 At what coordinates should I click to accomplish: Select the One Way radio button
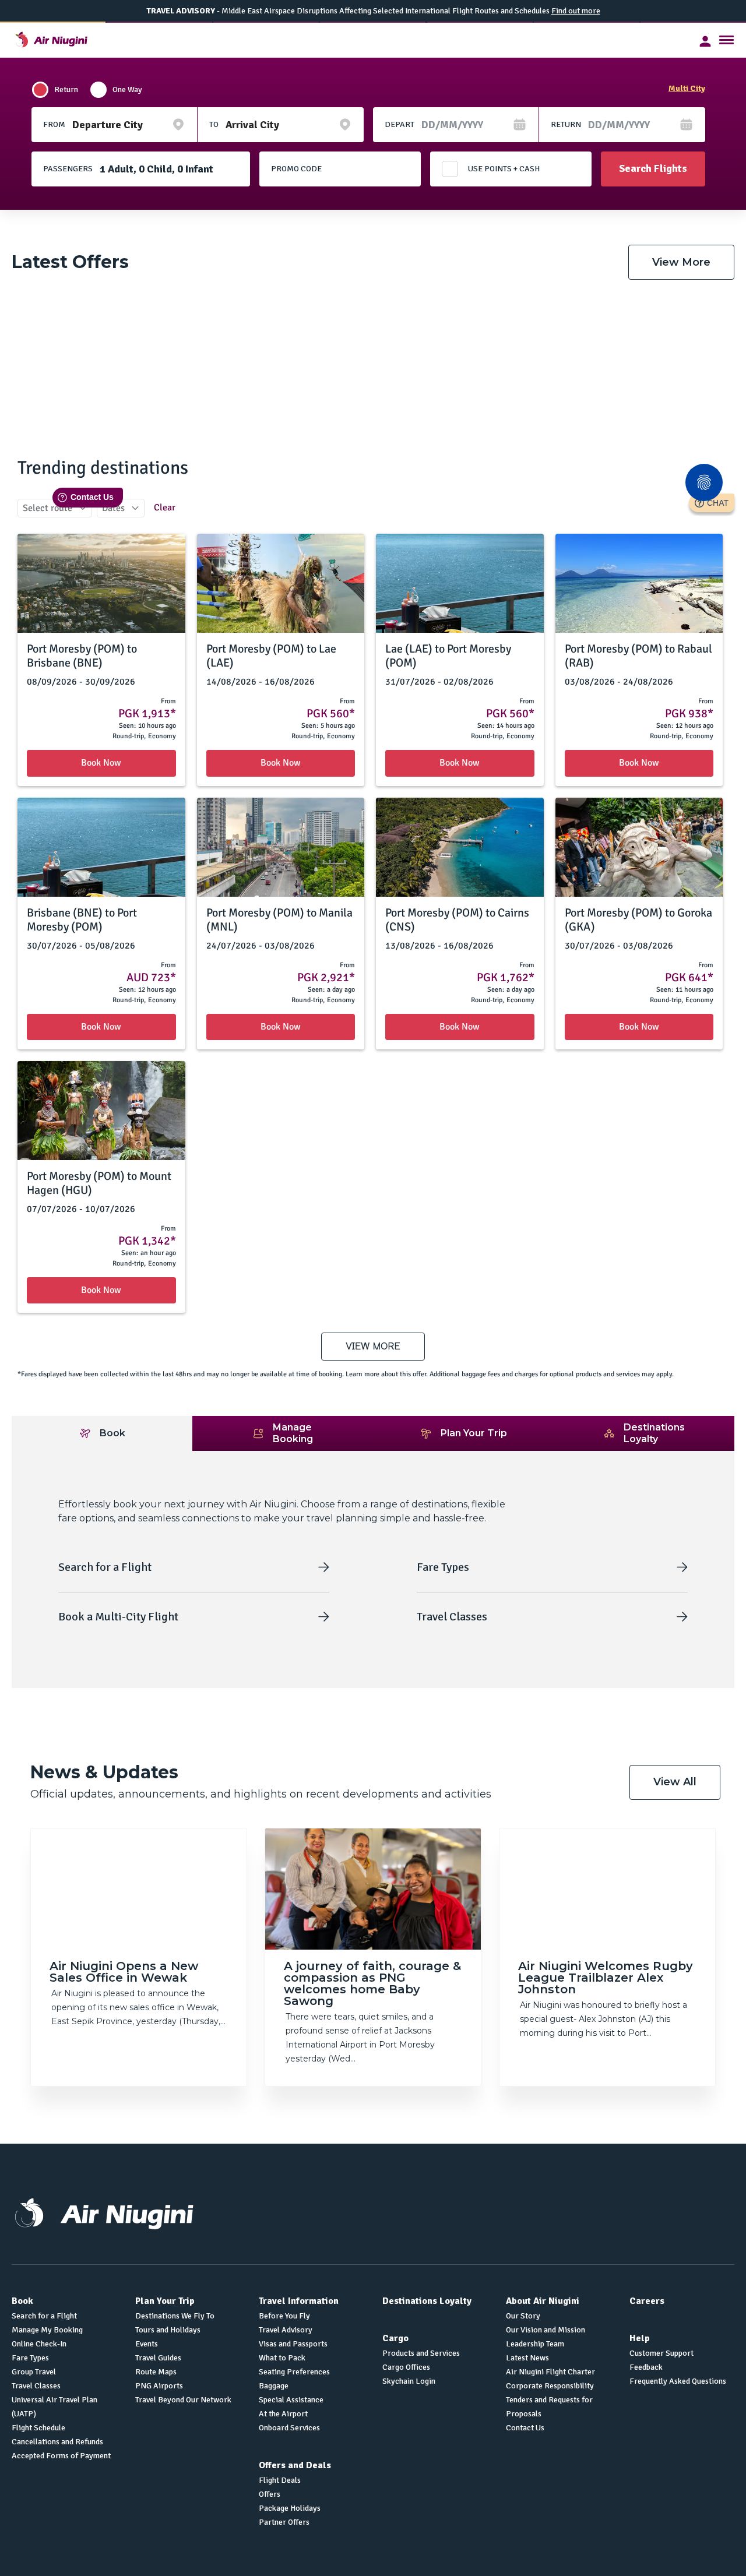[98, 89]
